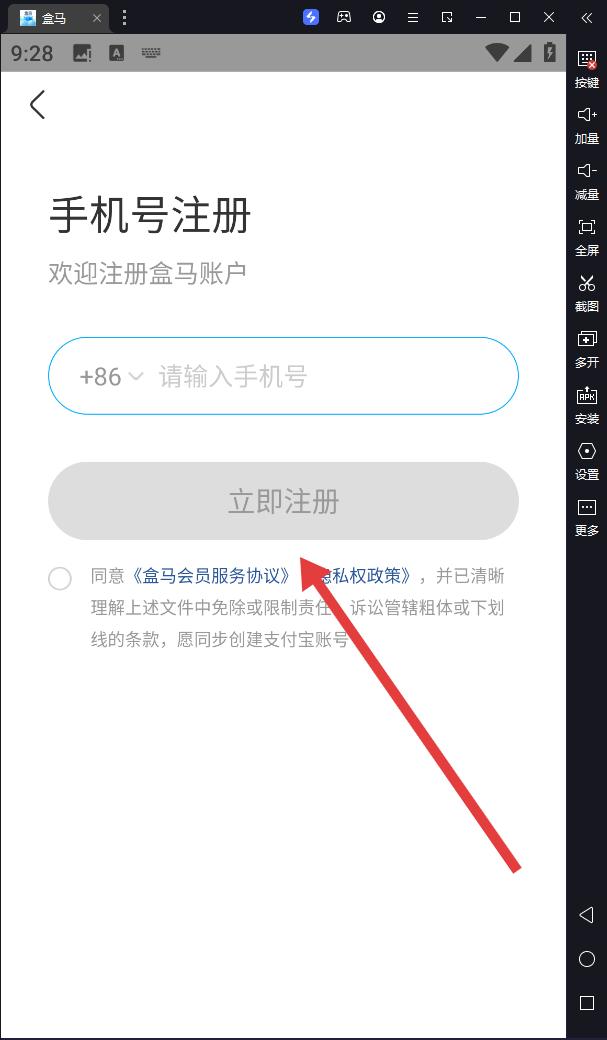
Task: Select the 盒马 app tab
Action: [x=56, y=18]
